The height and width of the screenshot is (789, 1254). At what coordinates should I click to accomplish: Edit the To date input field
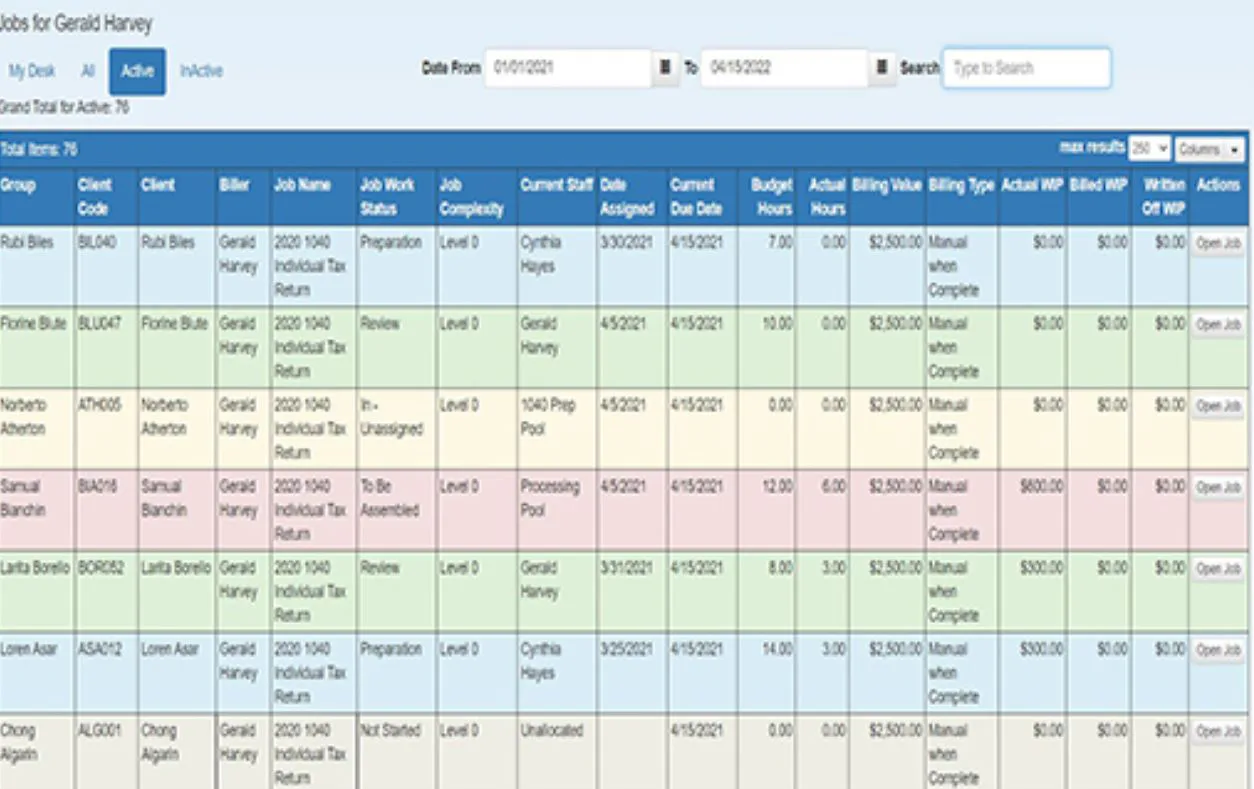pyautogui.click(x=784, y=68)
